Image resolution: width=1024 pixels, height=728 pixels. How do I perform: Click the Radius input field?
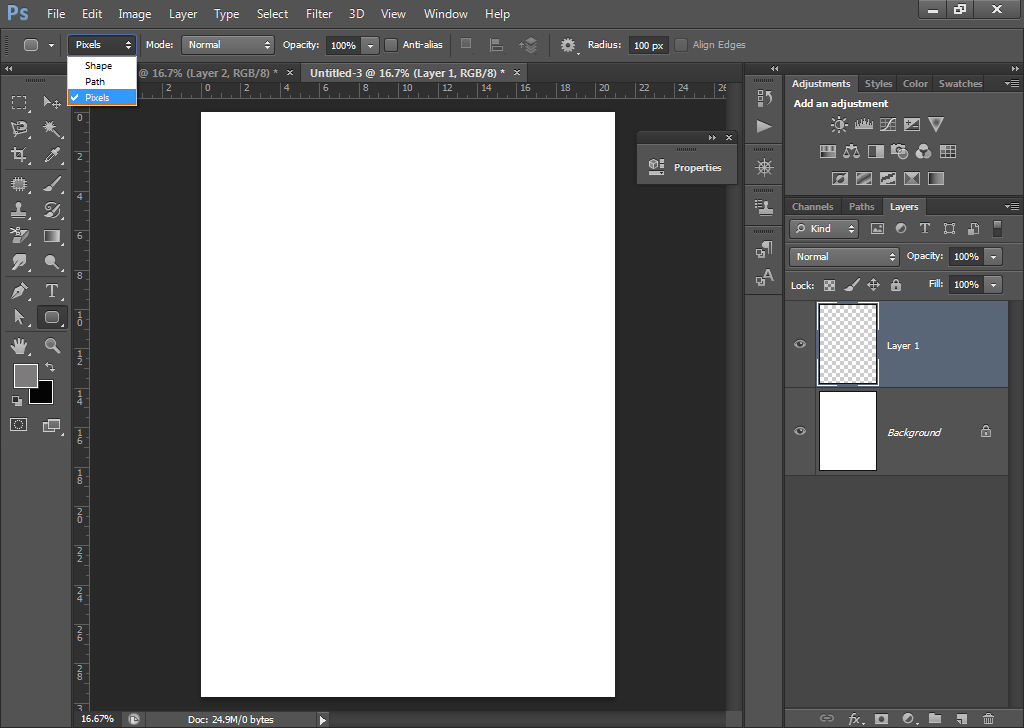(x=648, y=45)
